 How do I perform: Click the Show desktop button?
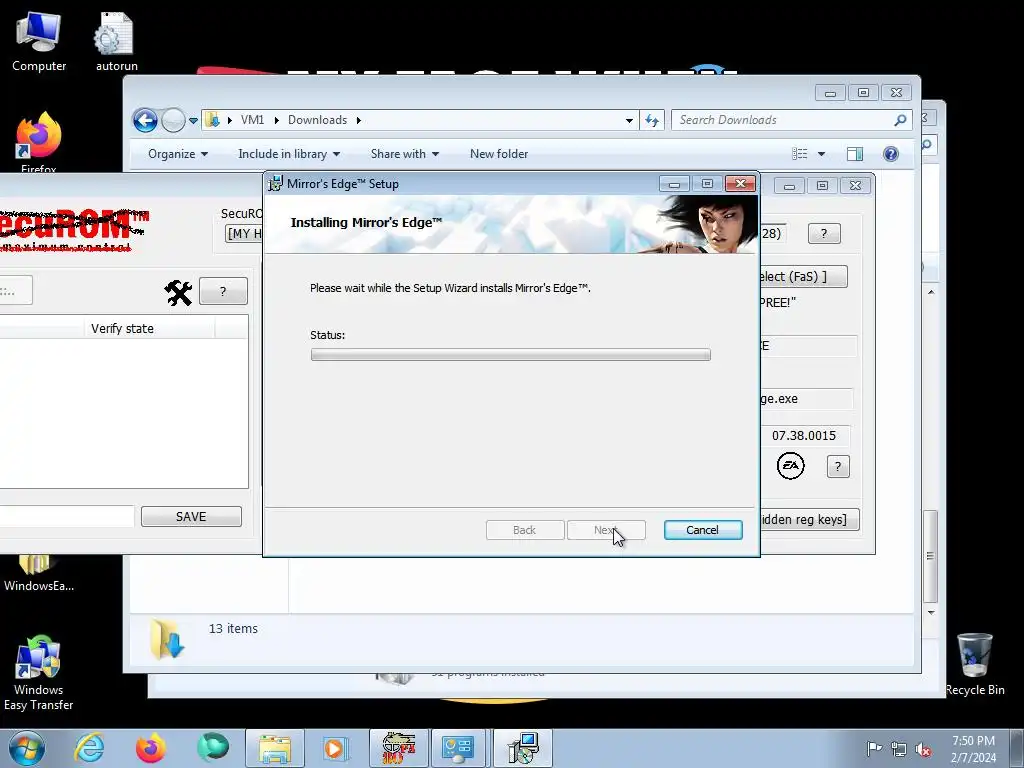(x=1017, y=748)
